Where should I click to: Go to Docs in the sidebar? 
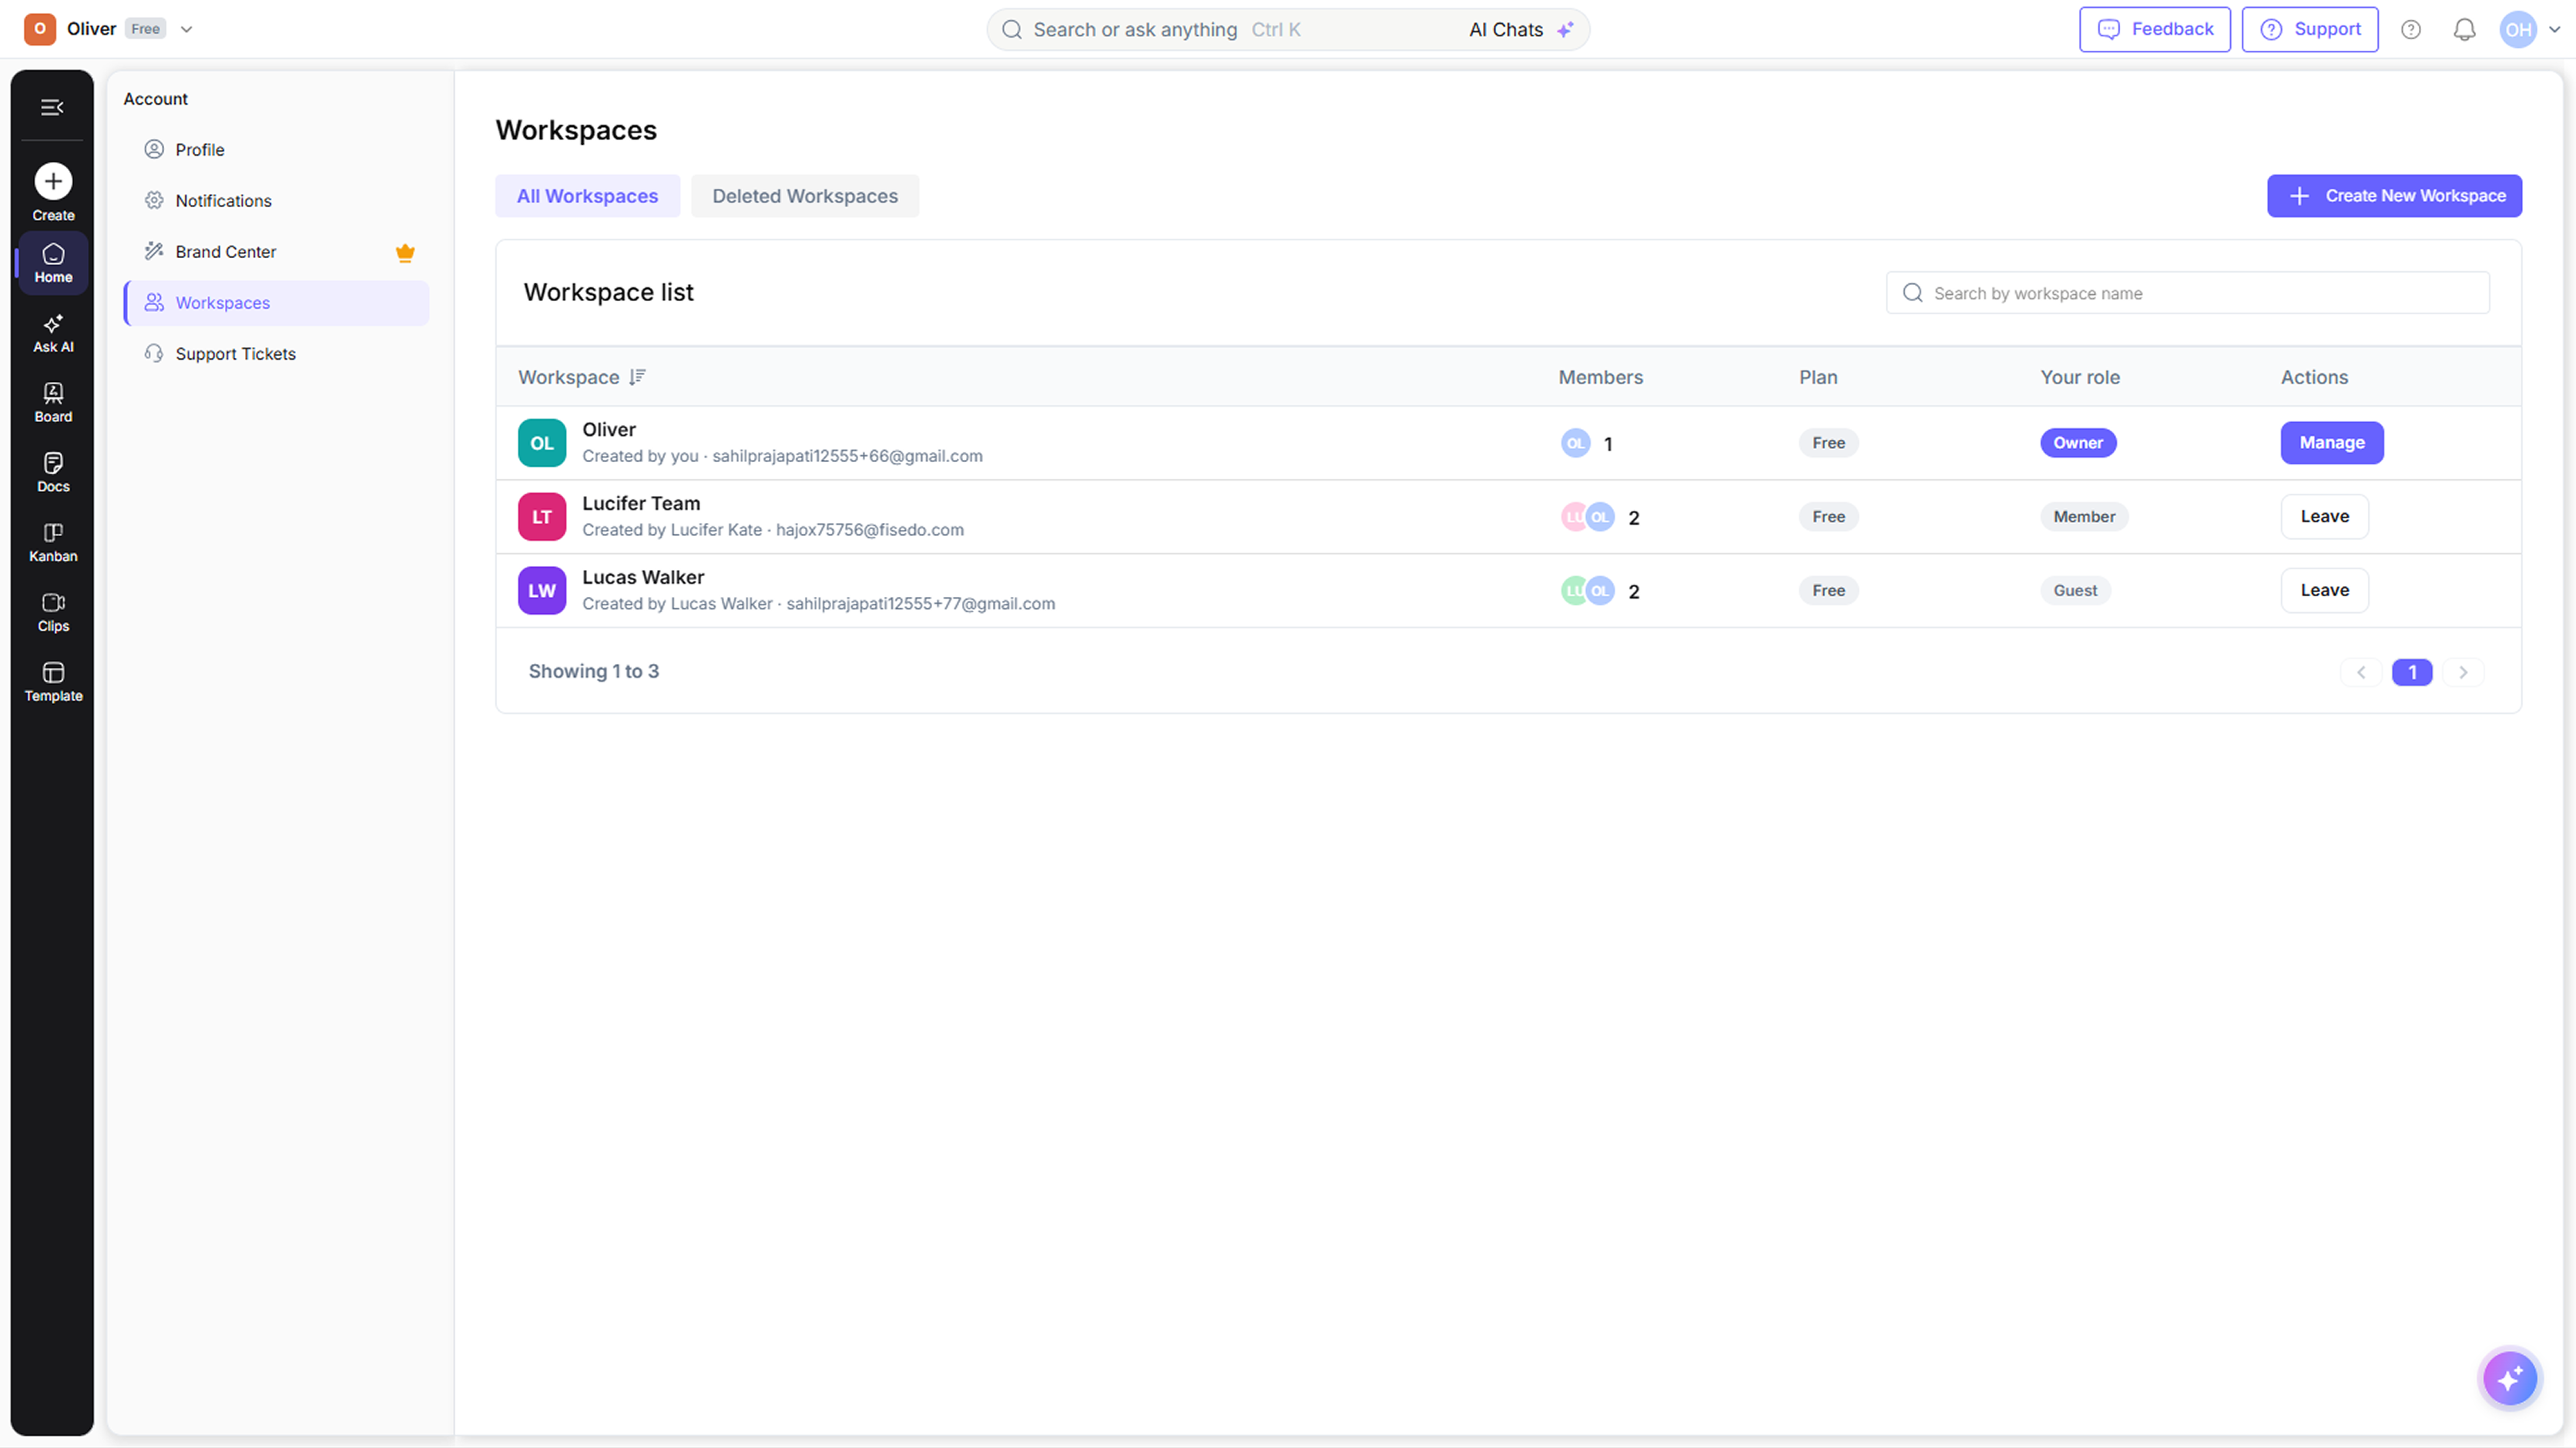click(53, 473)
